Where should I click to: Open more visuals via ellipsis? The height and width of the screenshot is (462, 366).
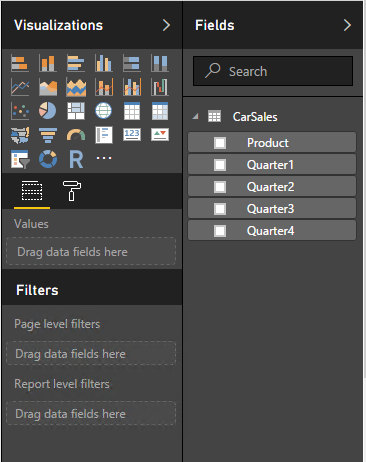[104, 158]
